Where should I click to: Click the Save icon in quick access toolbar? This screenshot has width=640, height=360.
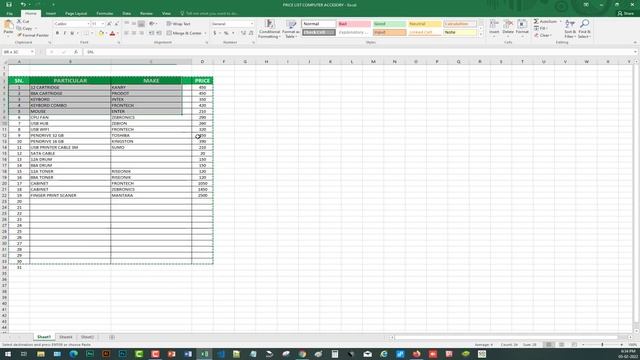tap(9, 4)
